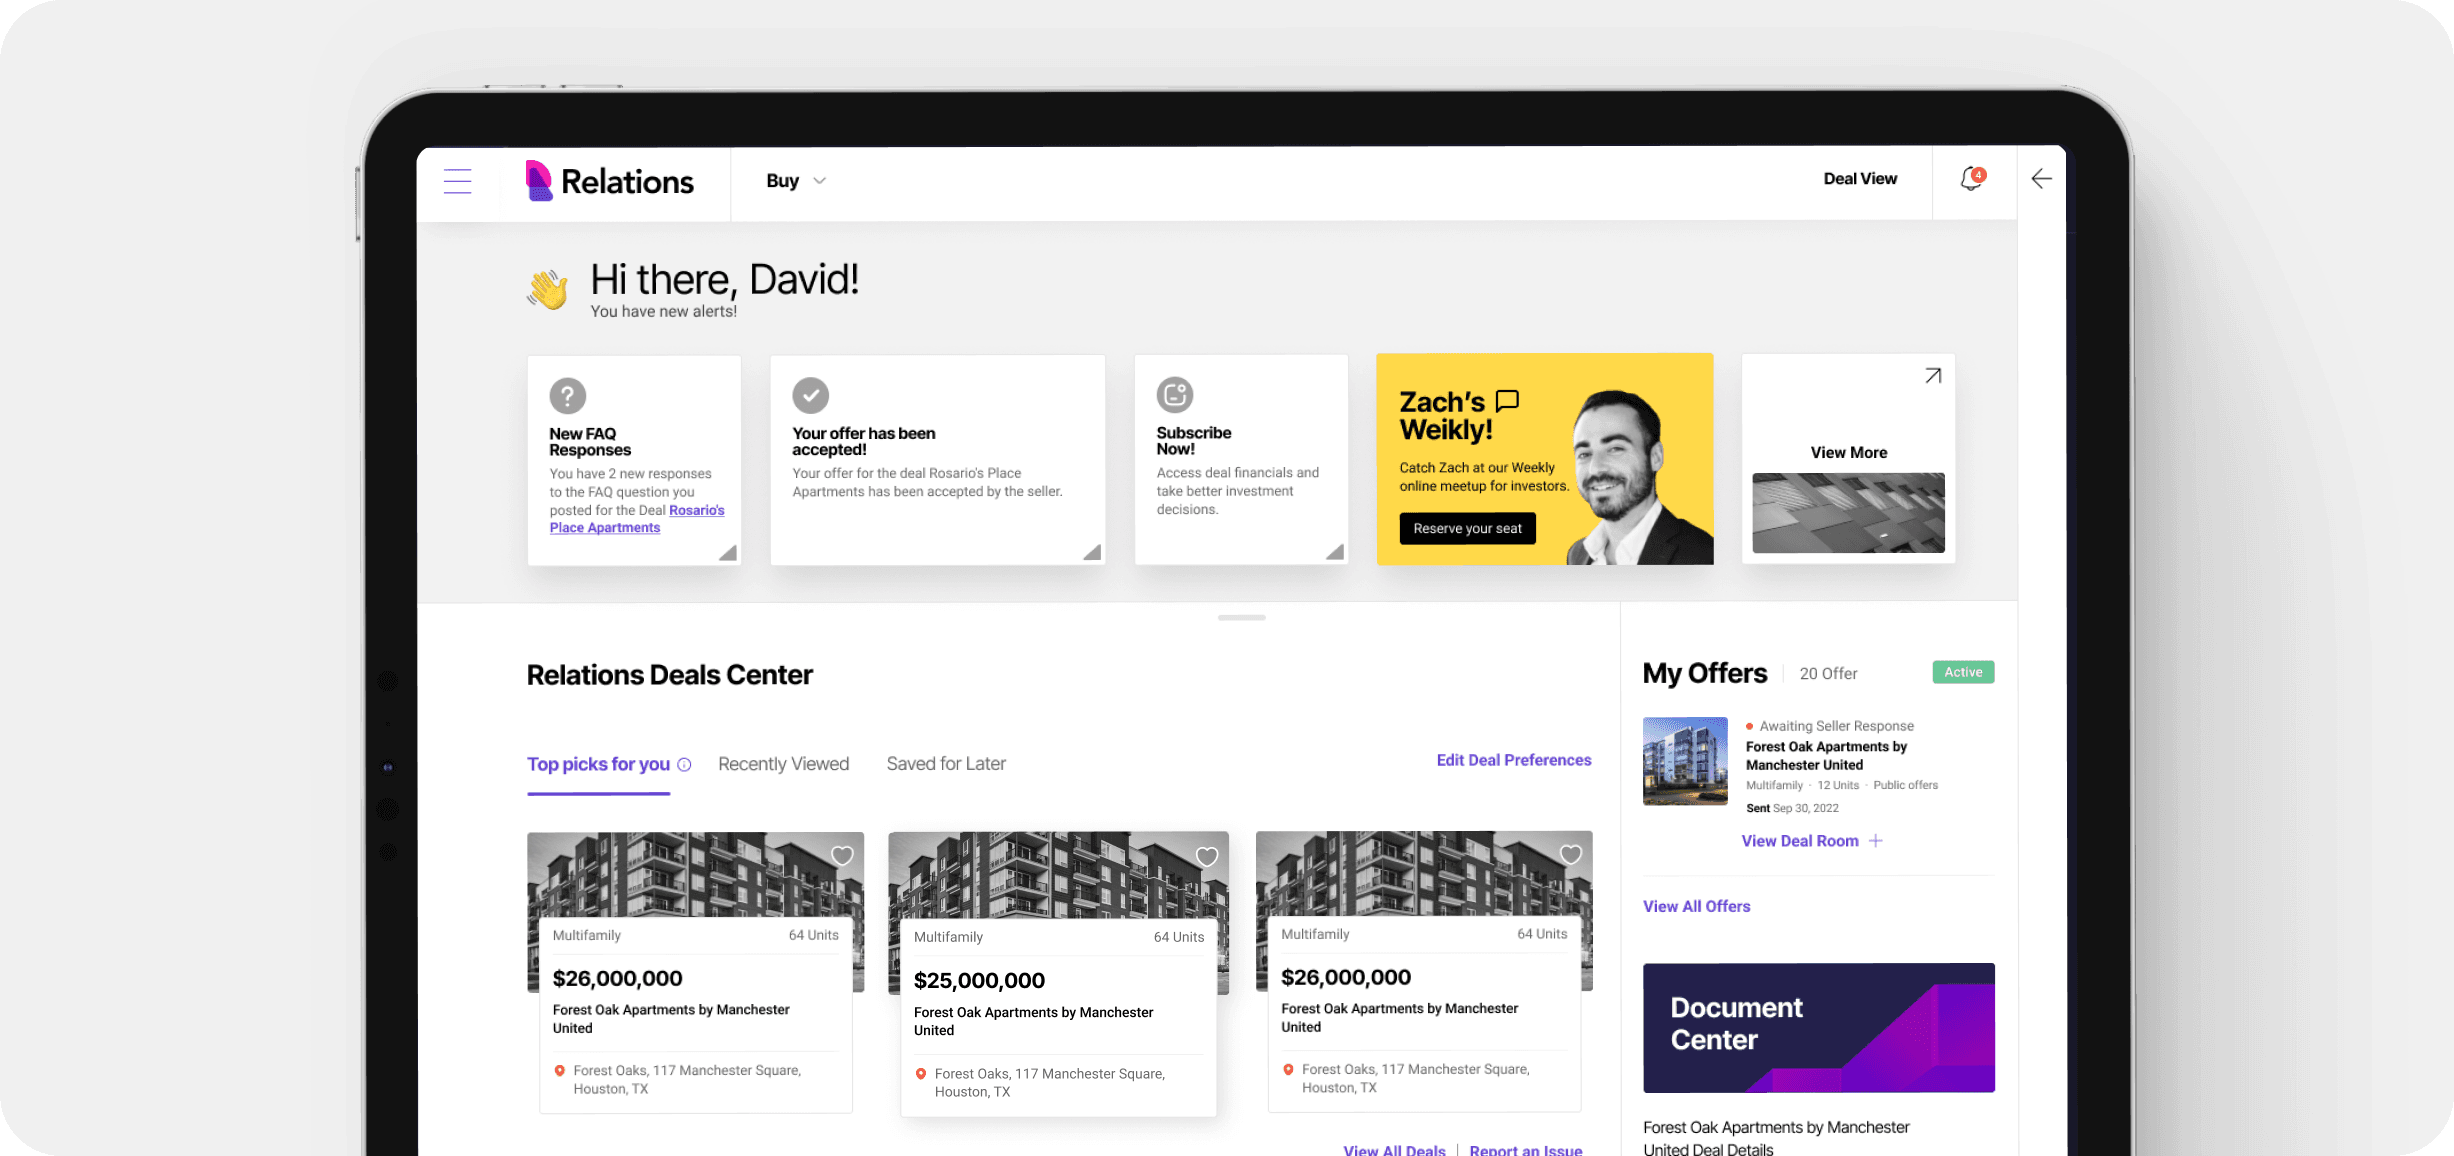The width and height of the screenshot is (2454, 1156).
Task: Click View All Deals link
Action: [x=1394, y=1150]
